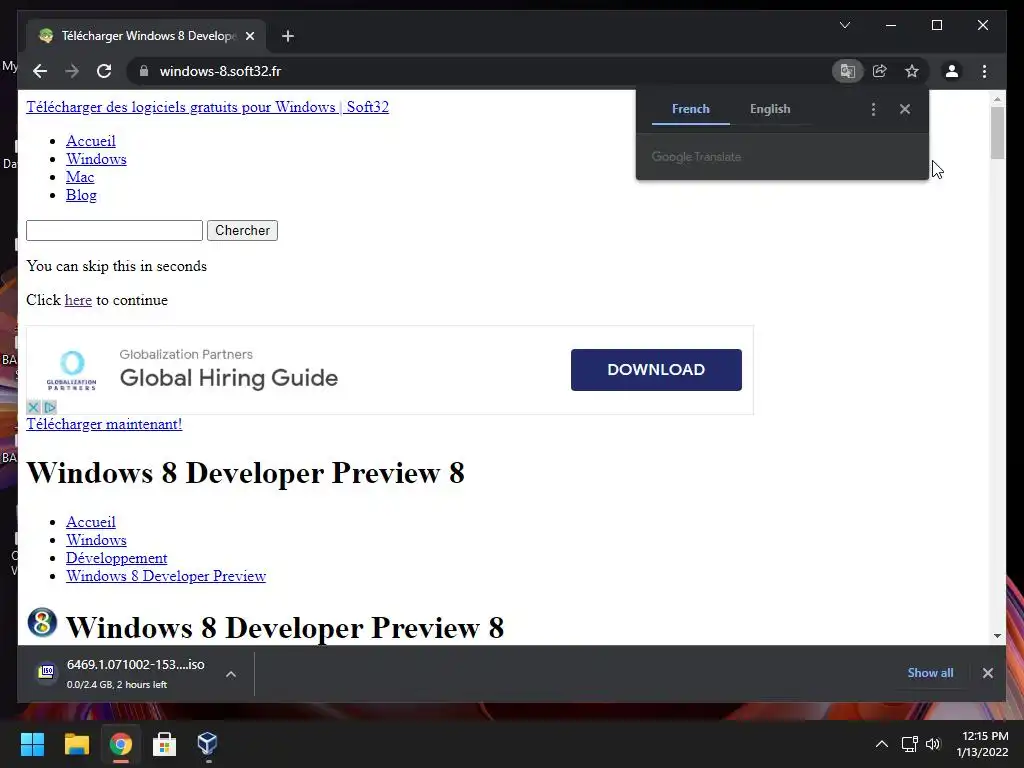
Task: Open the tab search dropdown arrow
Action: (845, 25)
